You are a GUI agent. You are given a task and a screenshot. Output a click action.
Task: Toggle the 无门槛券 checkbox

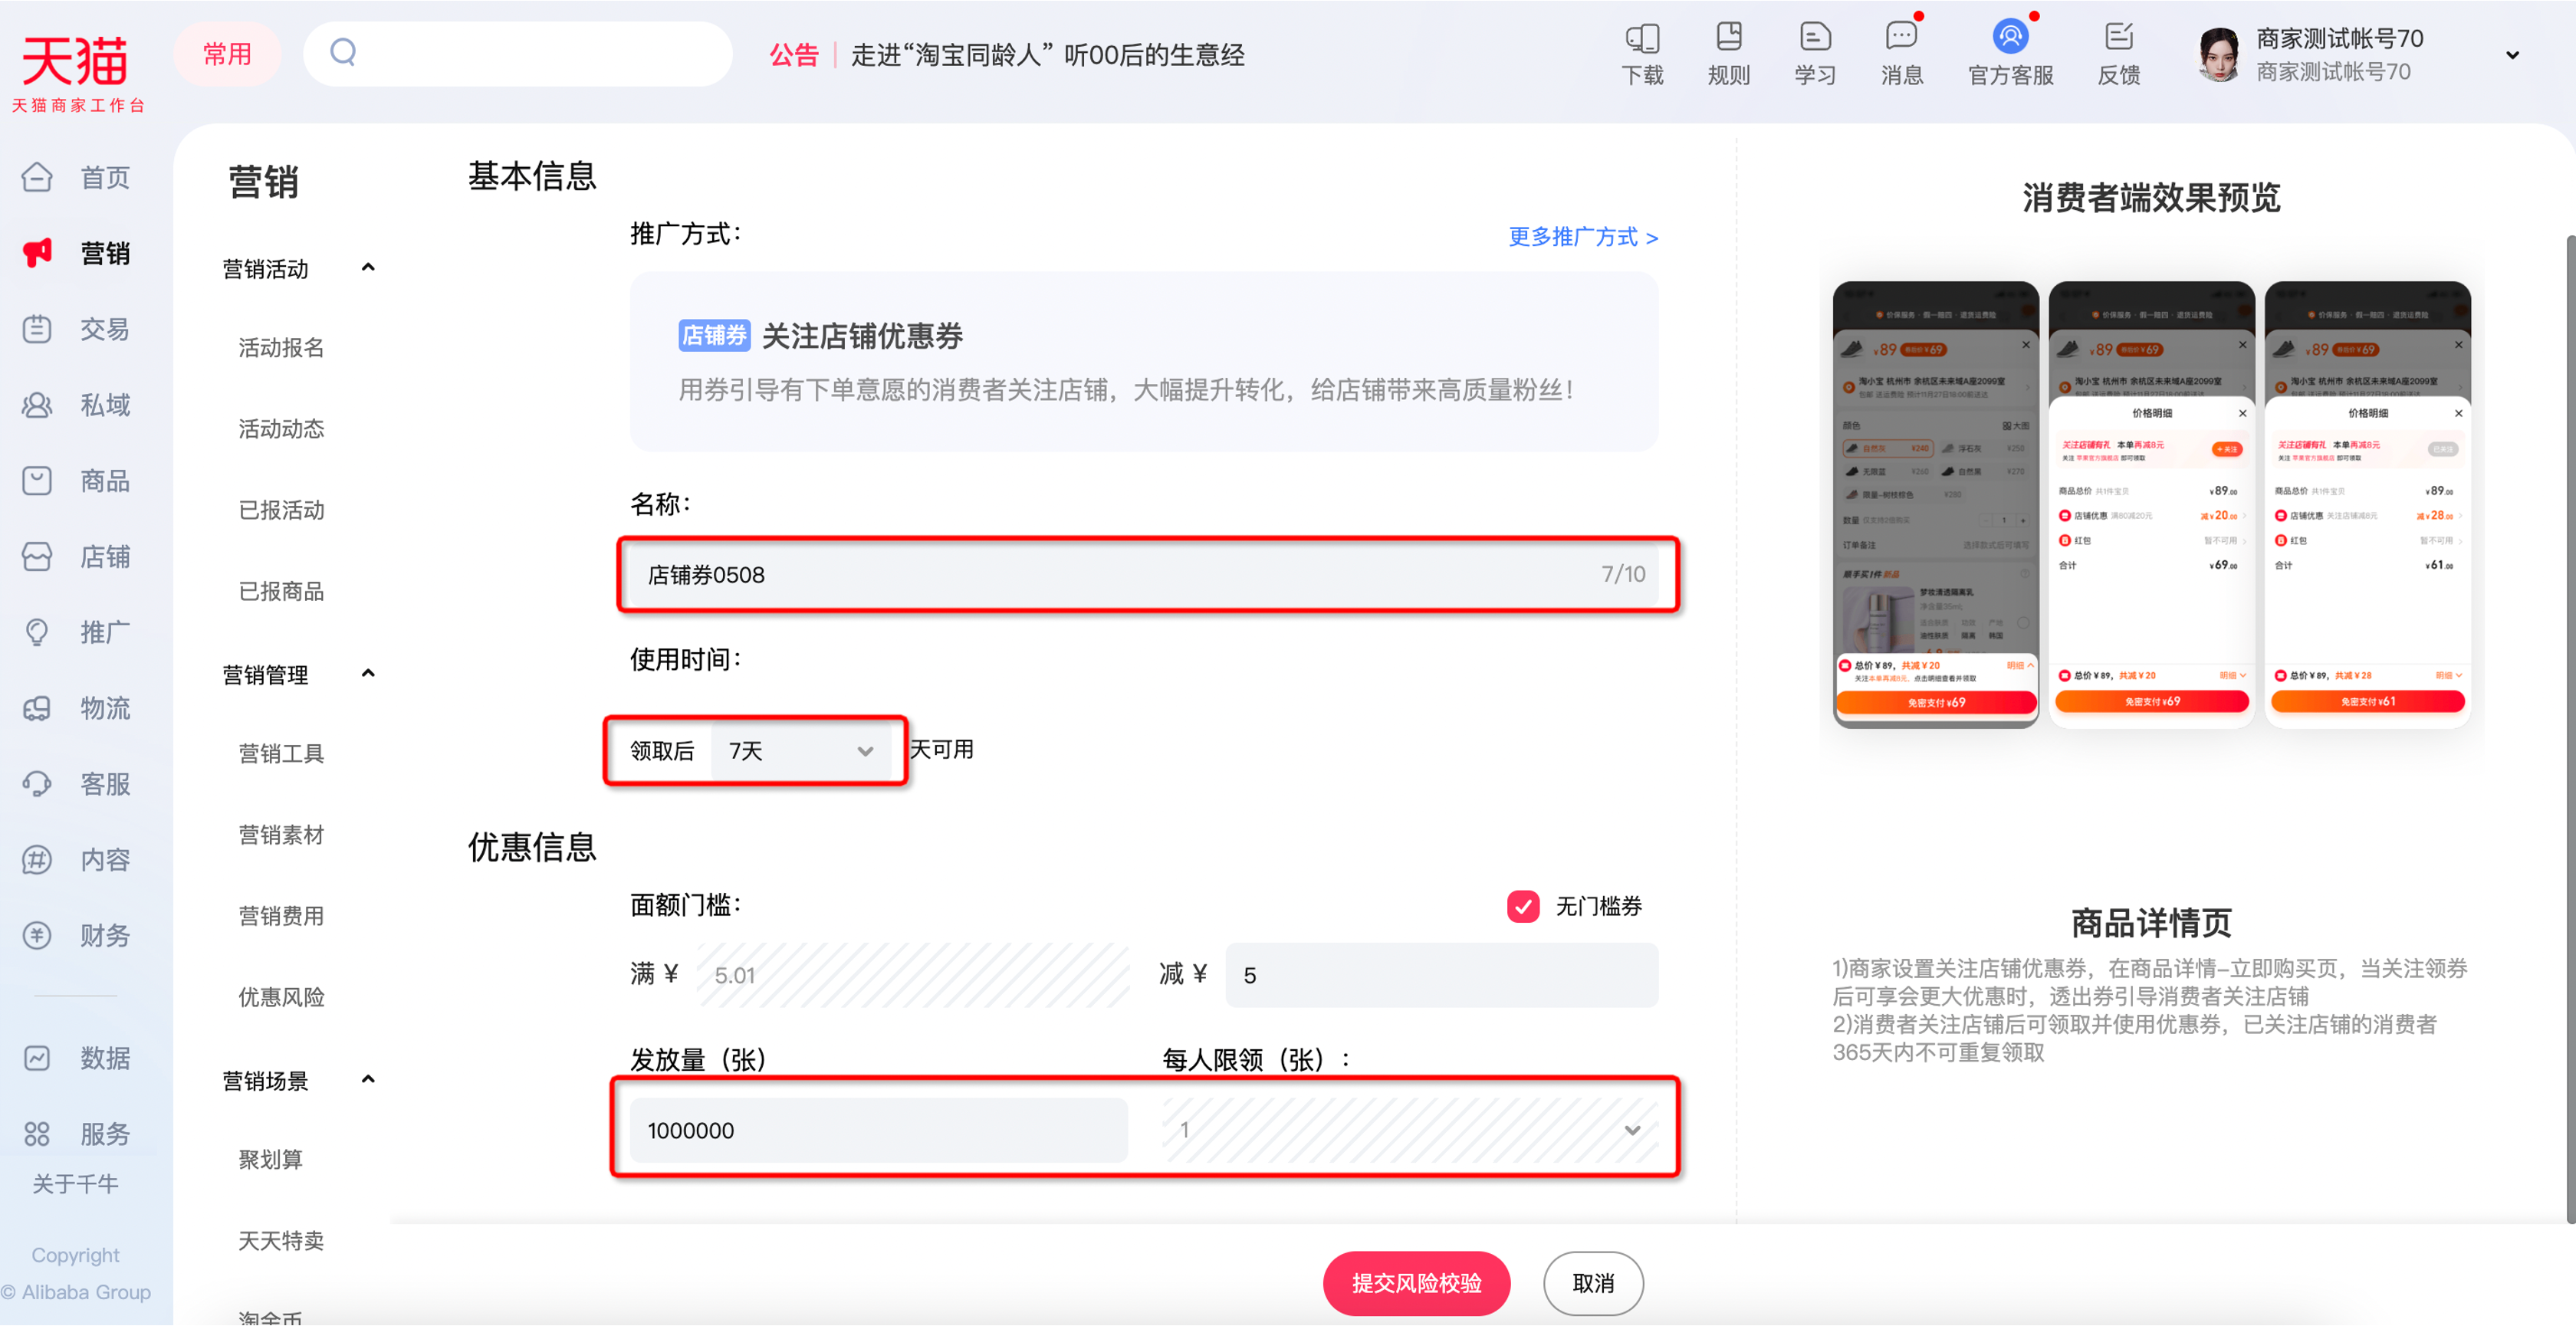click(1523, 906)
